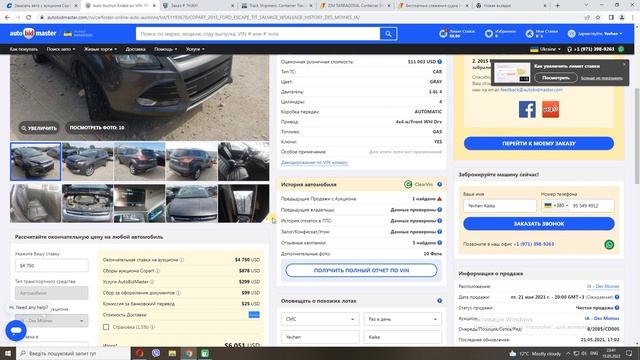Click the bid amount field showing $4 750
Screen dimensions: 640x360
click(51, 266)
